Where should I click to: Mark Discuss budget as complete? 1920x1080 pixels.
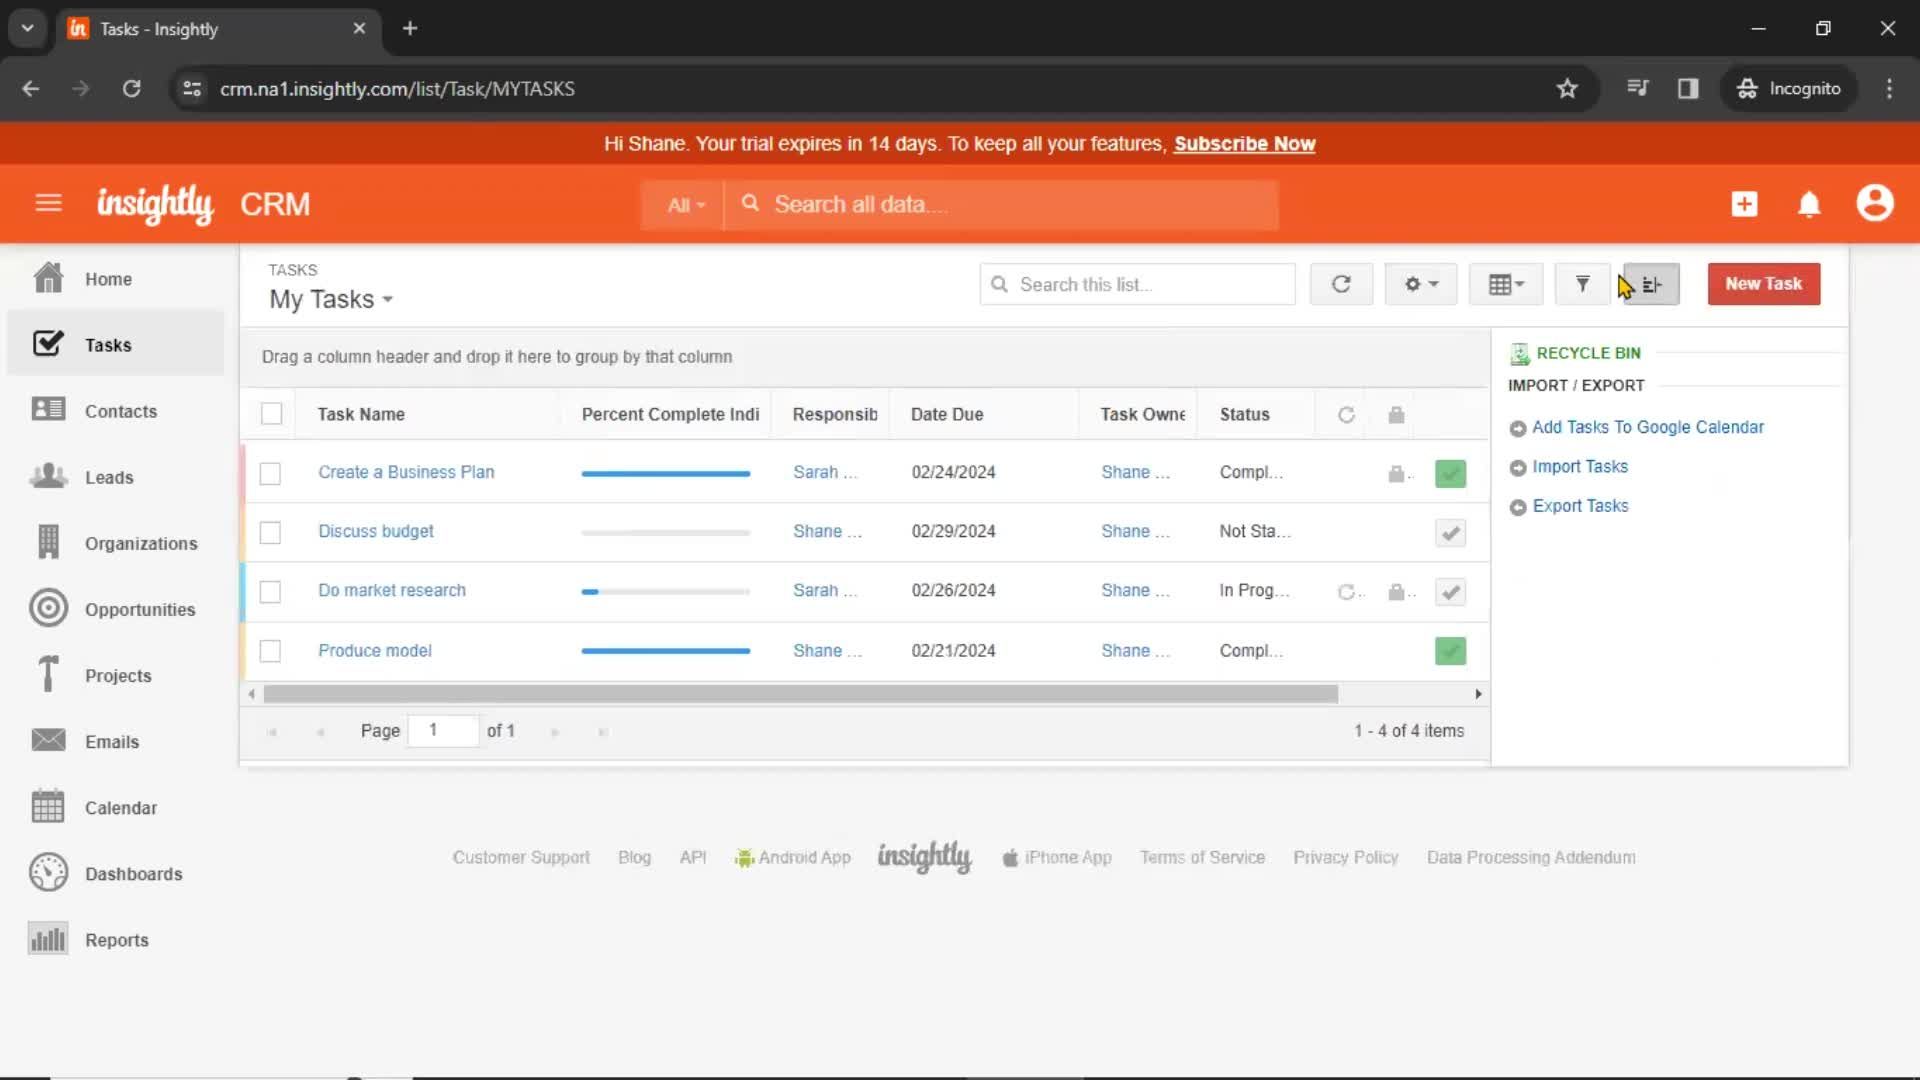(1450, 532)
